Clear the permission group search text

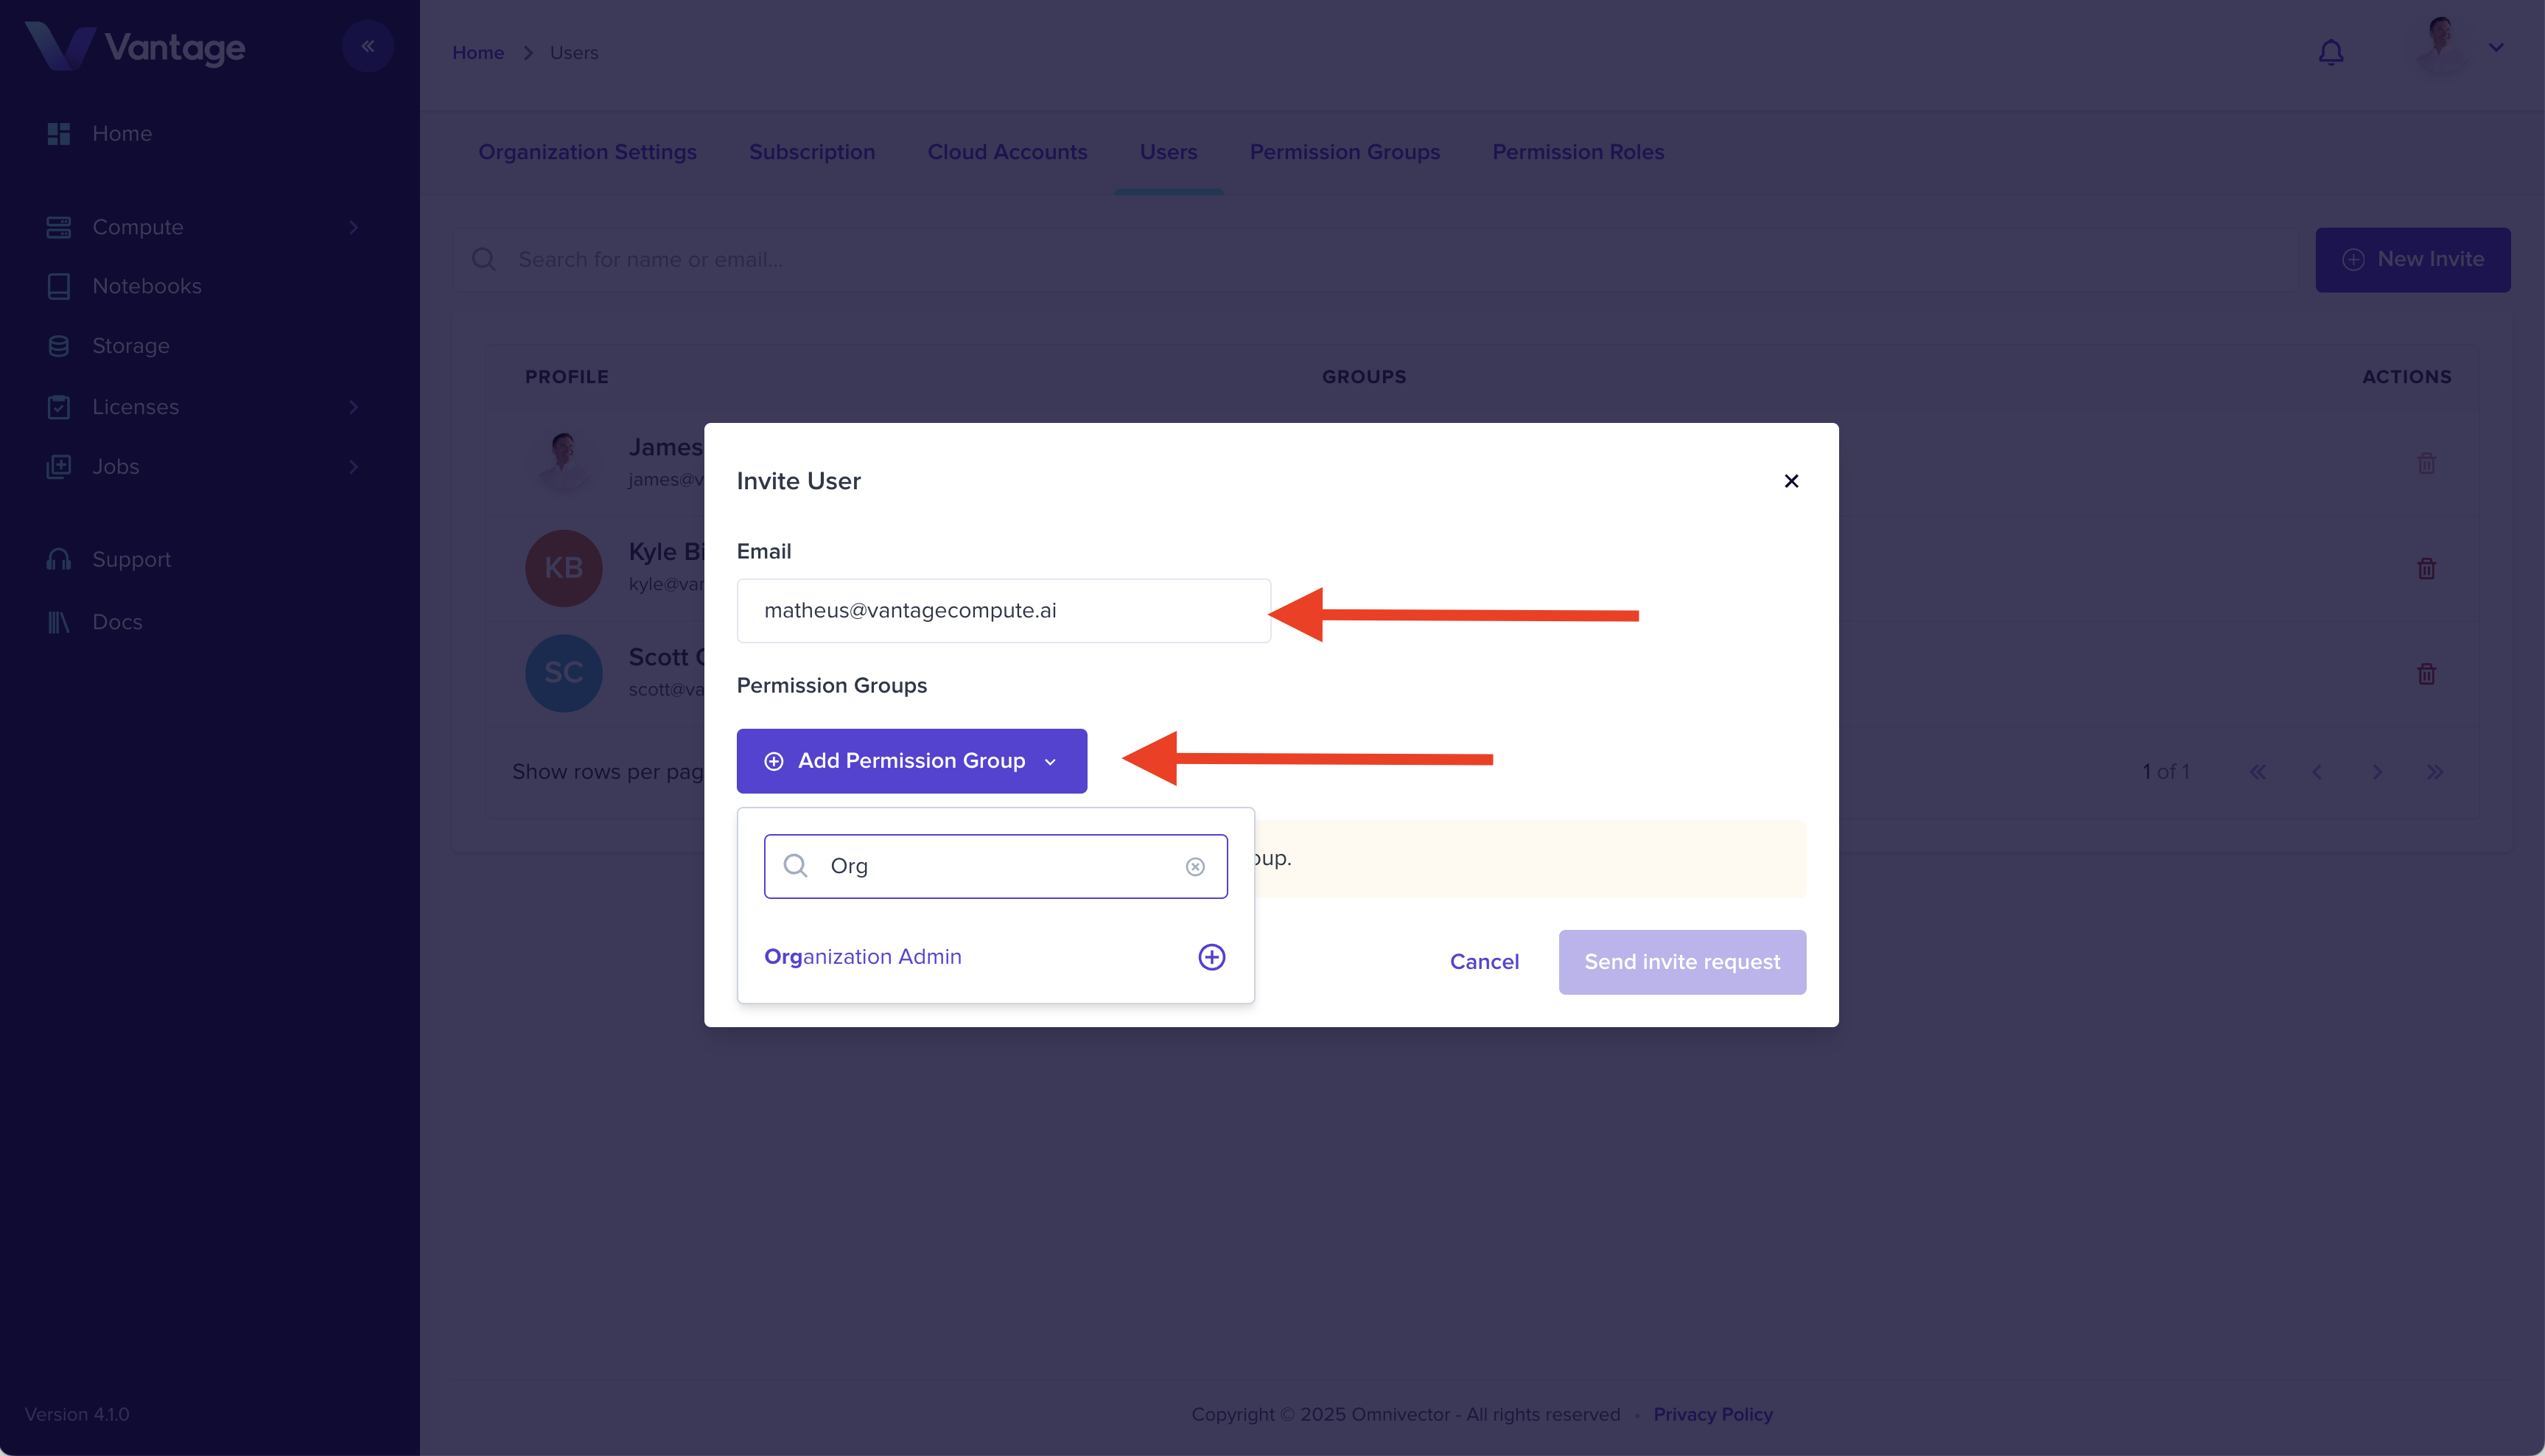[x=1195, y=867]
